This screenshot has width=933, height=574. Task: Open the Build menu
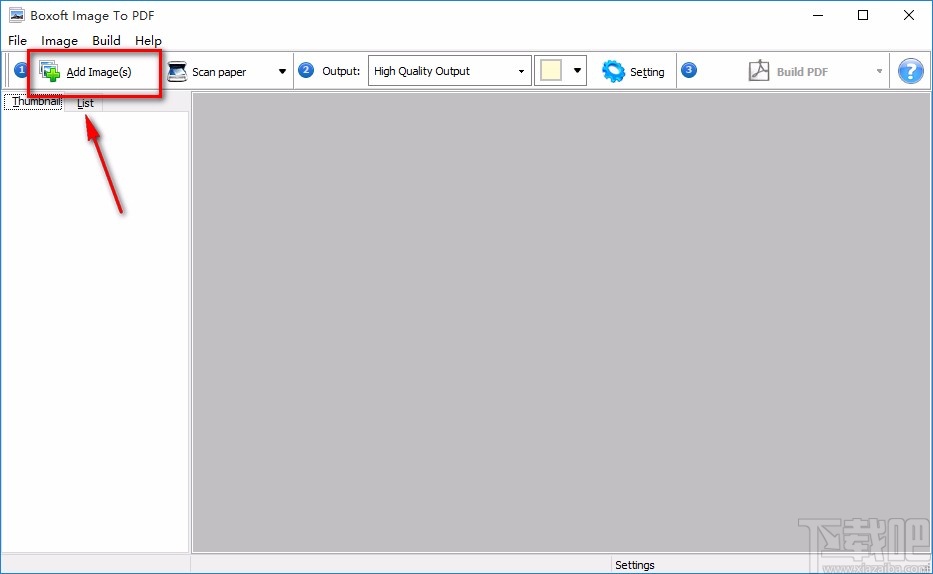(107, 40)
